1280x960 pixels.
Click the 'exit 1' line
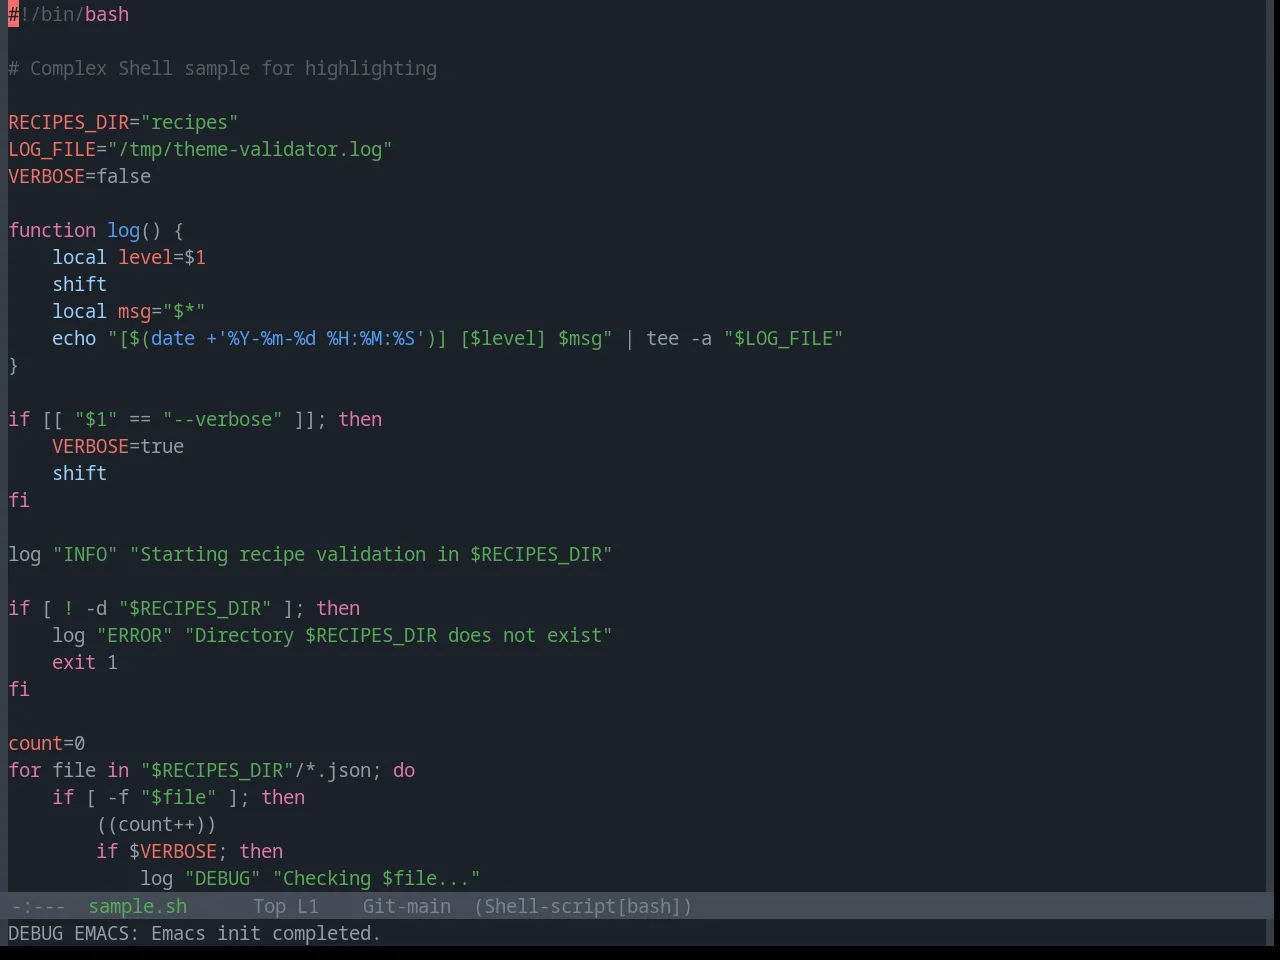point(85,663)
